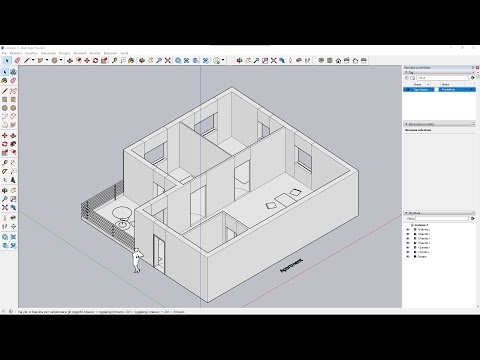The width and height of the screenshot is (480, 360).
Task: Click the info icon in status bar
Action: coord(11,312)
